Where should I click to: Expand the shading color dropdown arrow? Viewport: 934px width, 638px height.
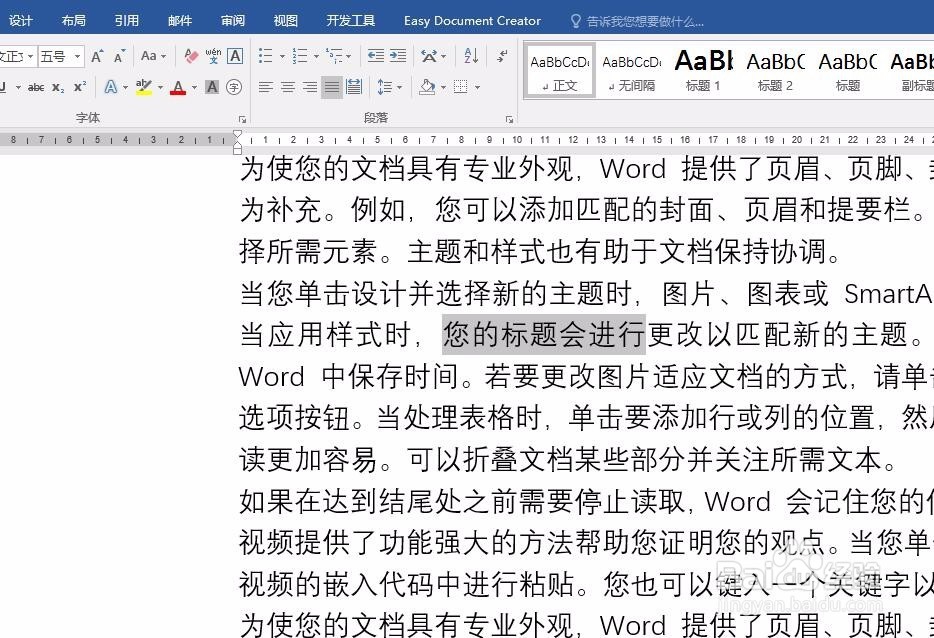click(x=444, y=88)
